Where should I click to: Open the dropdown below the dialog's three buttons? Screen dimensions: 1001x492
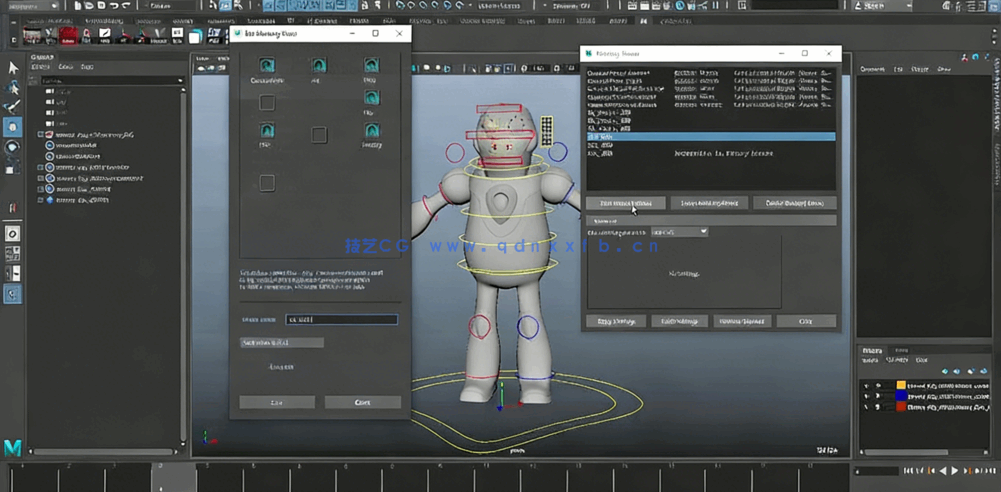[679, 232]
